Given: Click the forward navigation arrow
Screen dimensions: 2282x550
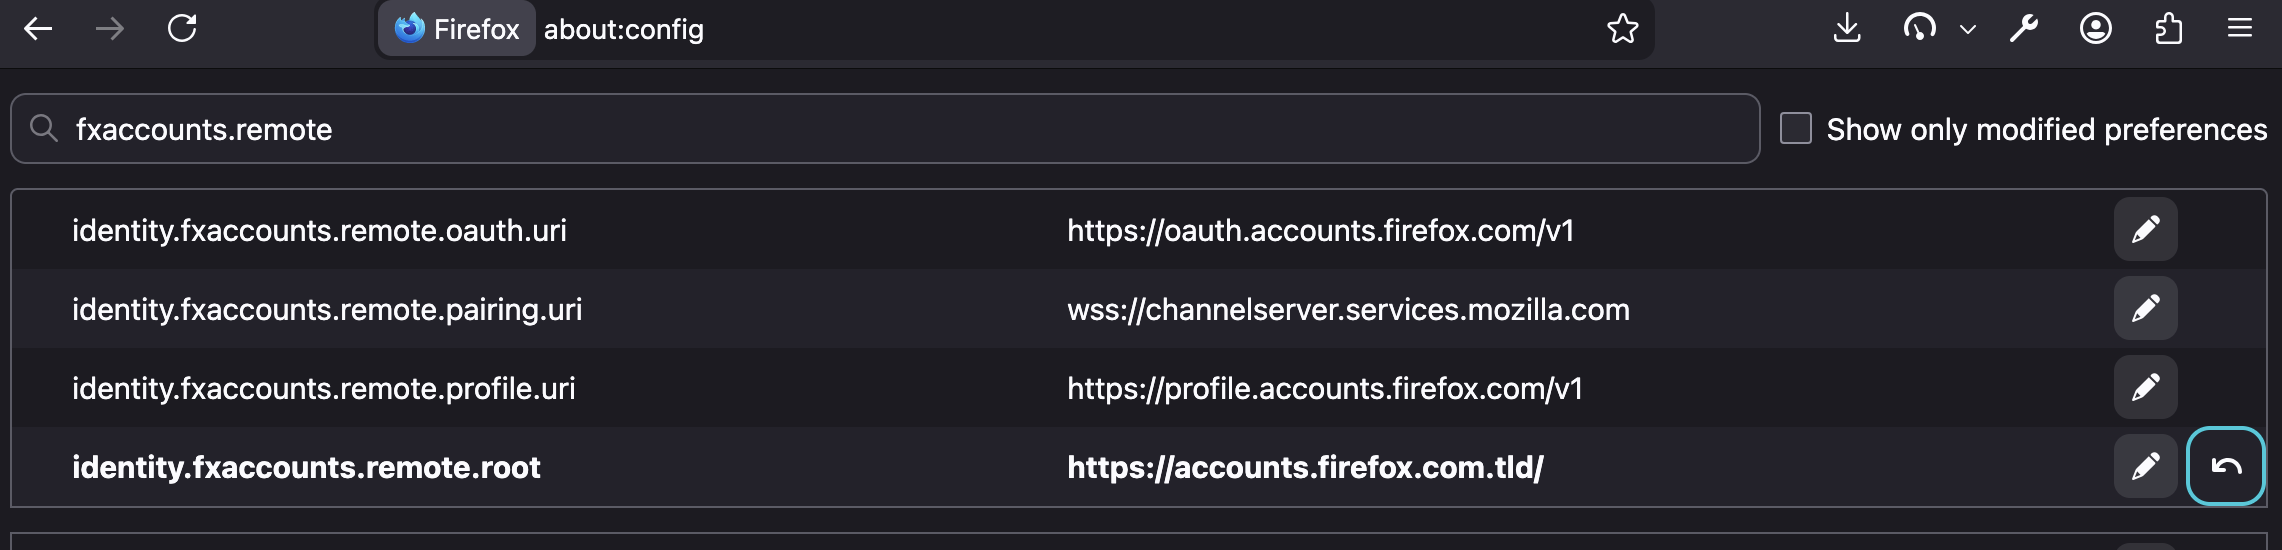Looking at the screenshot, I should click(110, 29).
